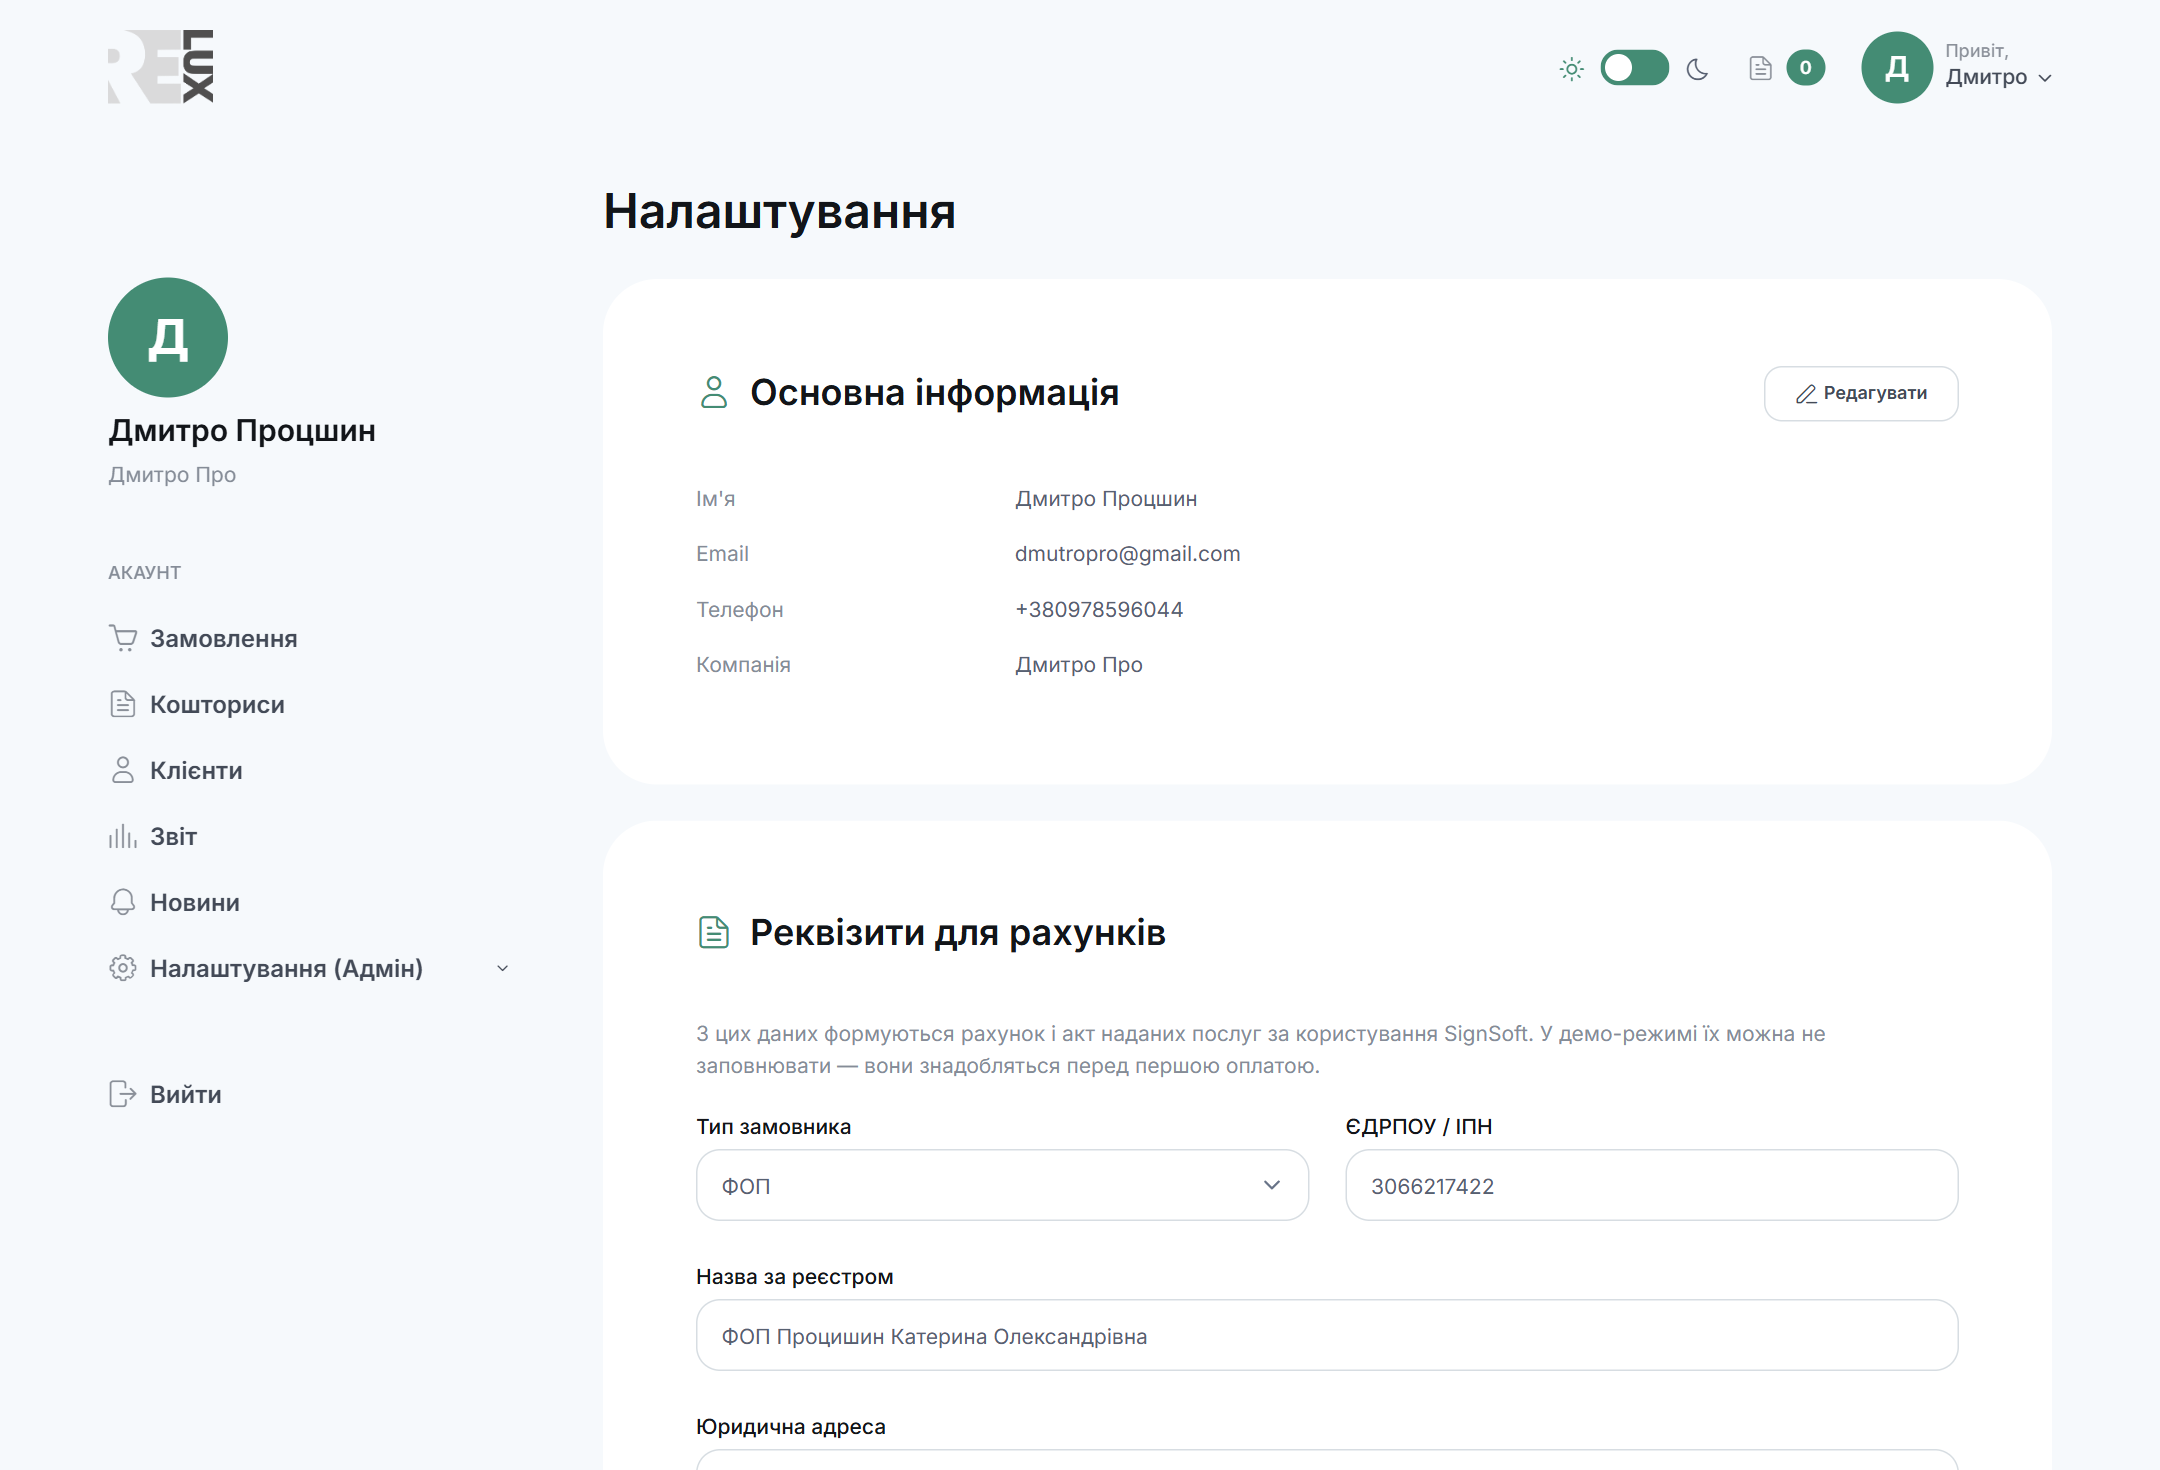Click the logout icon beside Вийти
2160x1470 pixels.
coord(122,1094)
